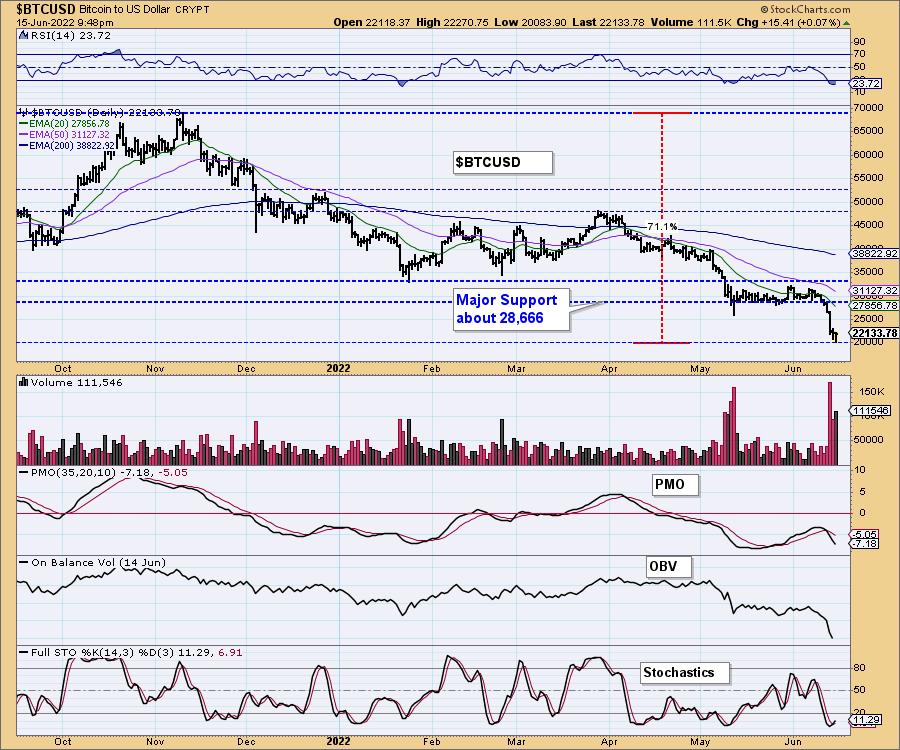Click the PMO annotation box
Viewport: 900px width, 750px height.
676,485
